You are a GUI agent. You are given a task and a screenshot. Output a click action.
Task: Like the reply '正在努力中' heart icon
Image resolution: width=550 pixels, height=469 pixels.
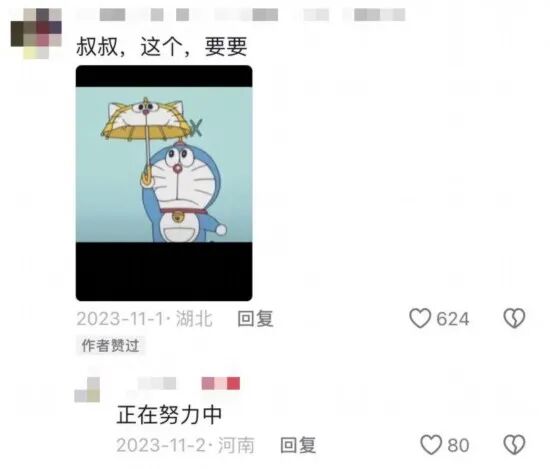click(x=431, y=445)
